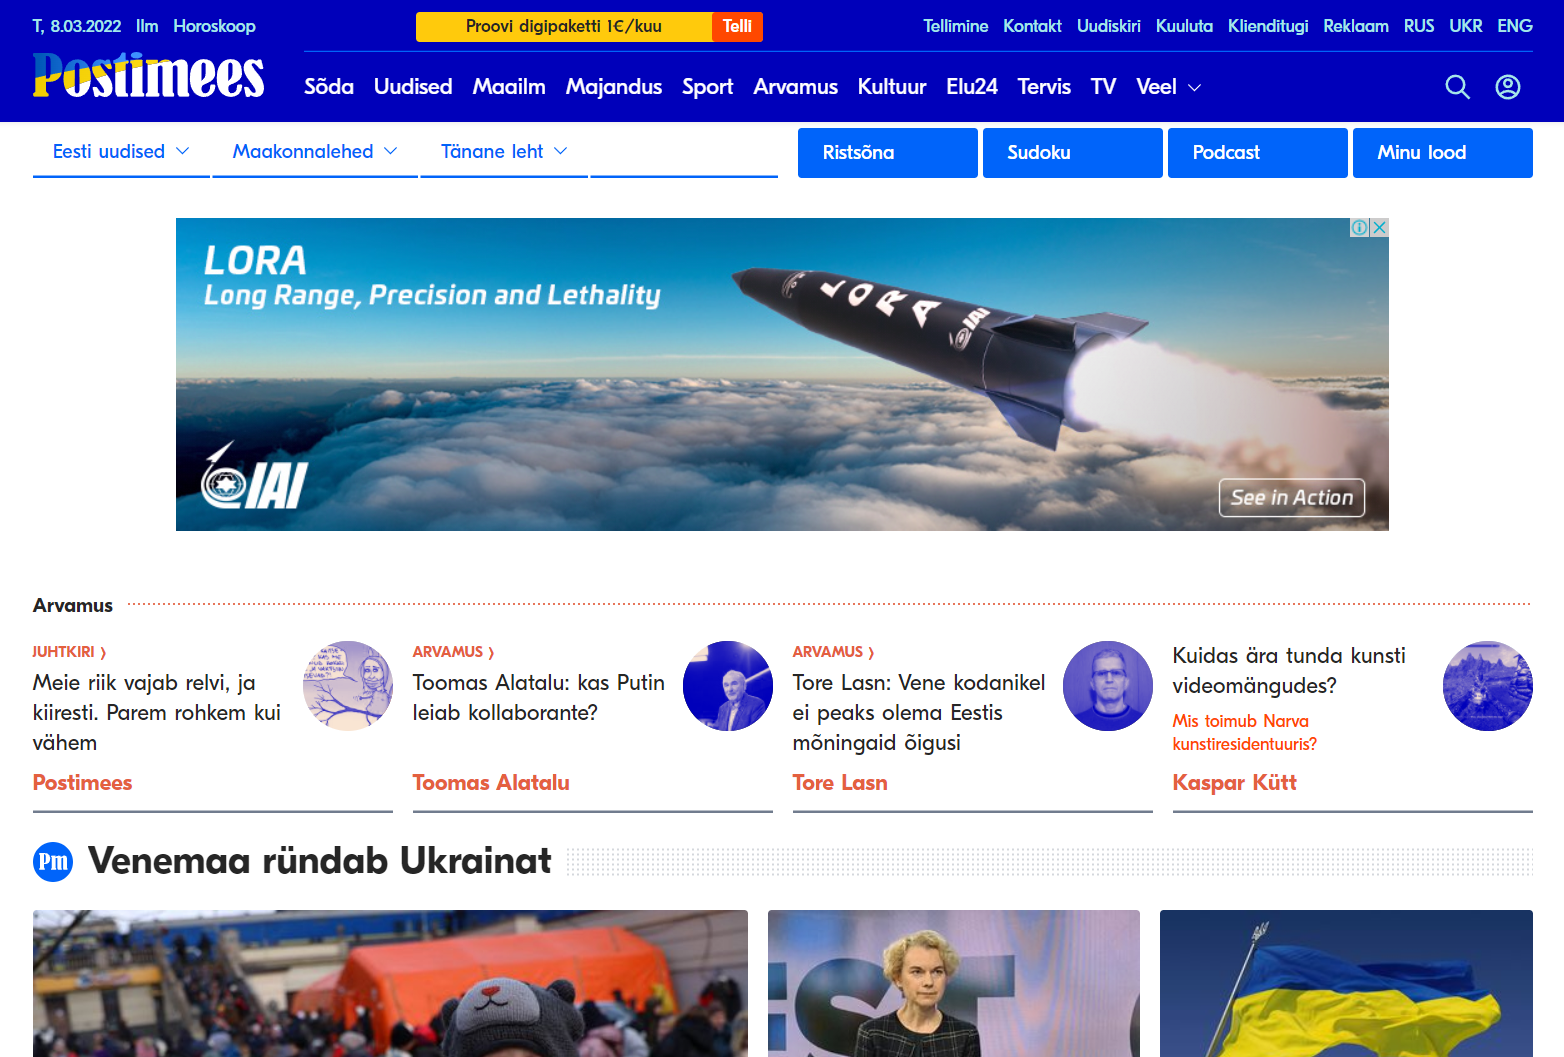Close the LORA ad banner
The width and height of the screenshot is (1564, 1057).
[1379, 227]
